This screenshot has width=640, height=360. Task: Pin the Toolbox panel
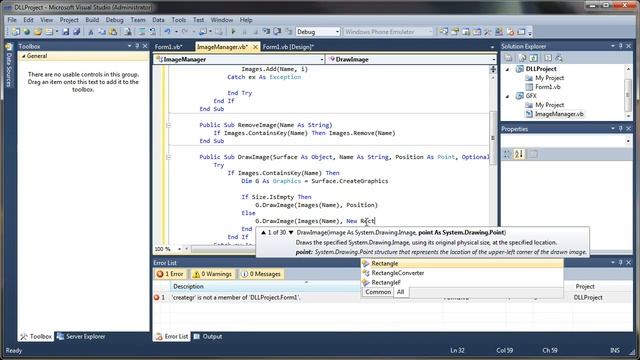(x=137, y=46)
